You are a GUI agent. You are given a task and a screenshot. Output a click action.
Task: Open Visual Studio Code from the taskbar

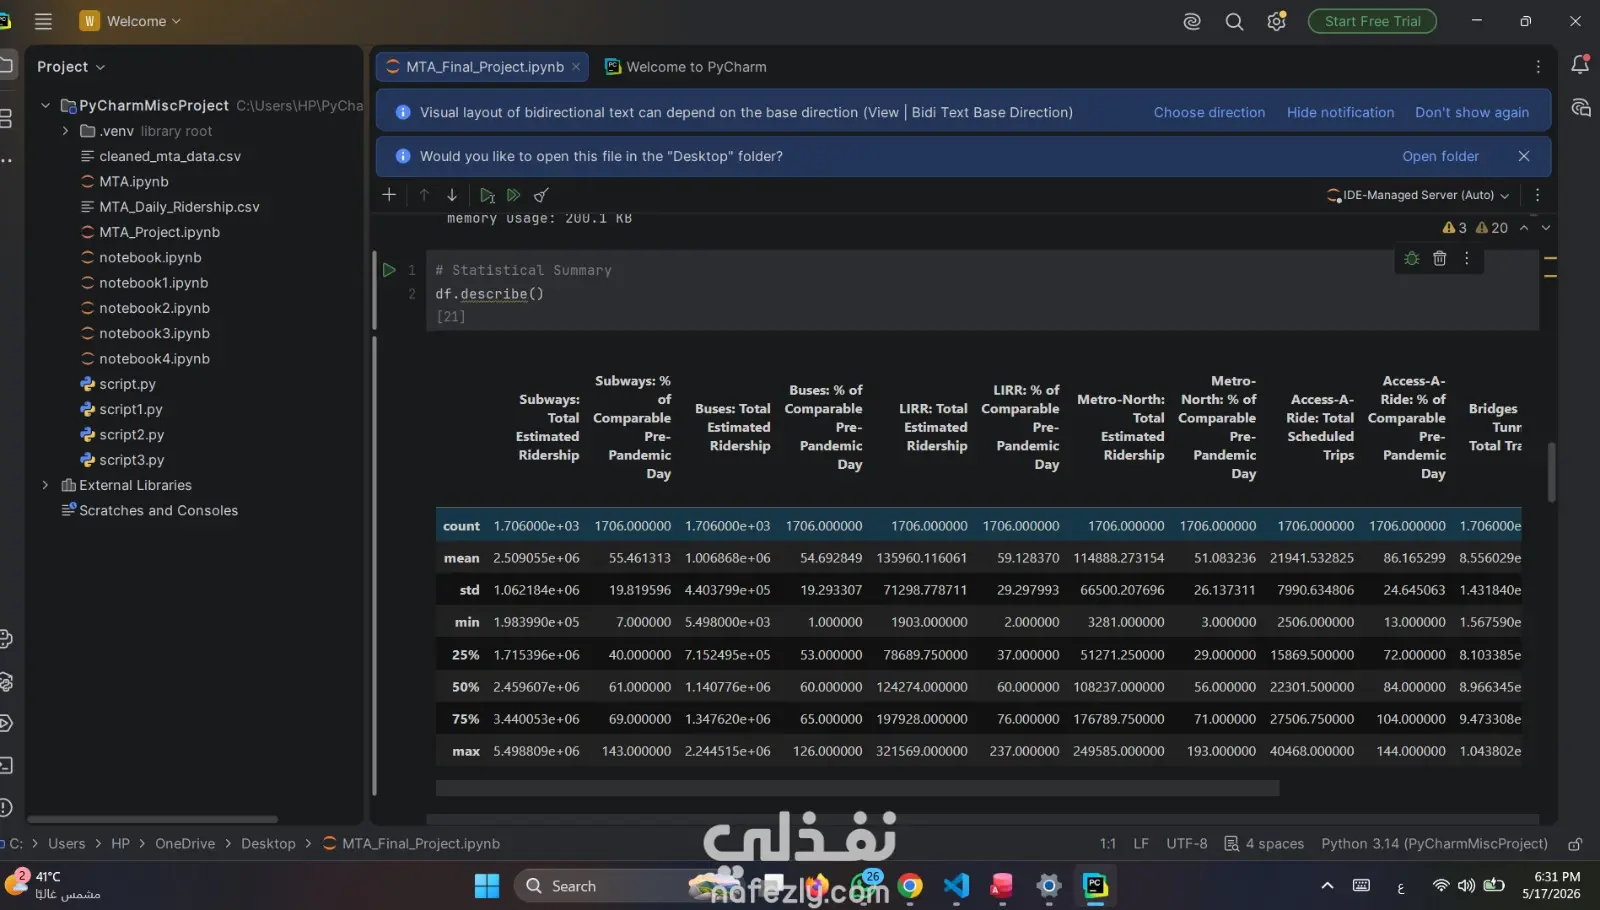click(956, 886)
